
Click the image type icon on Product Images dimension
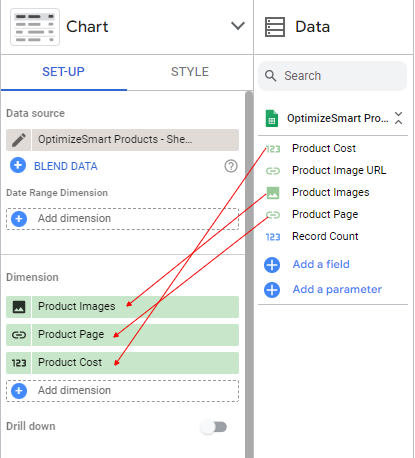pos(19,307)
